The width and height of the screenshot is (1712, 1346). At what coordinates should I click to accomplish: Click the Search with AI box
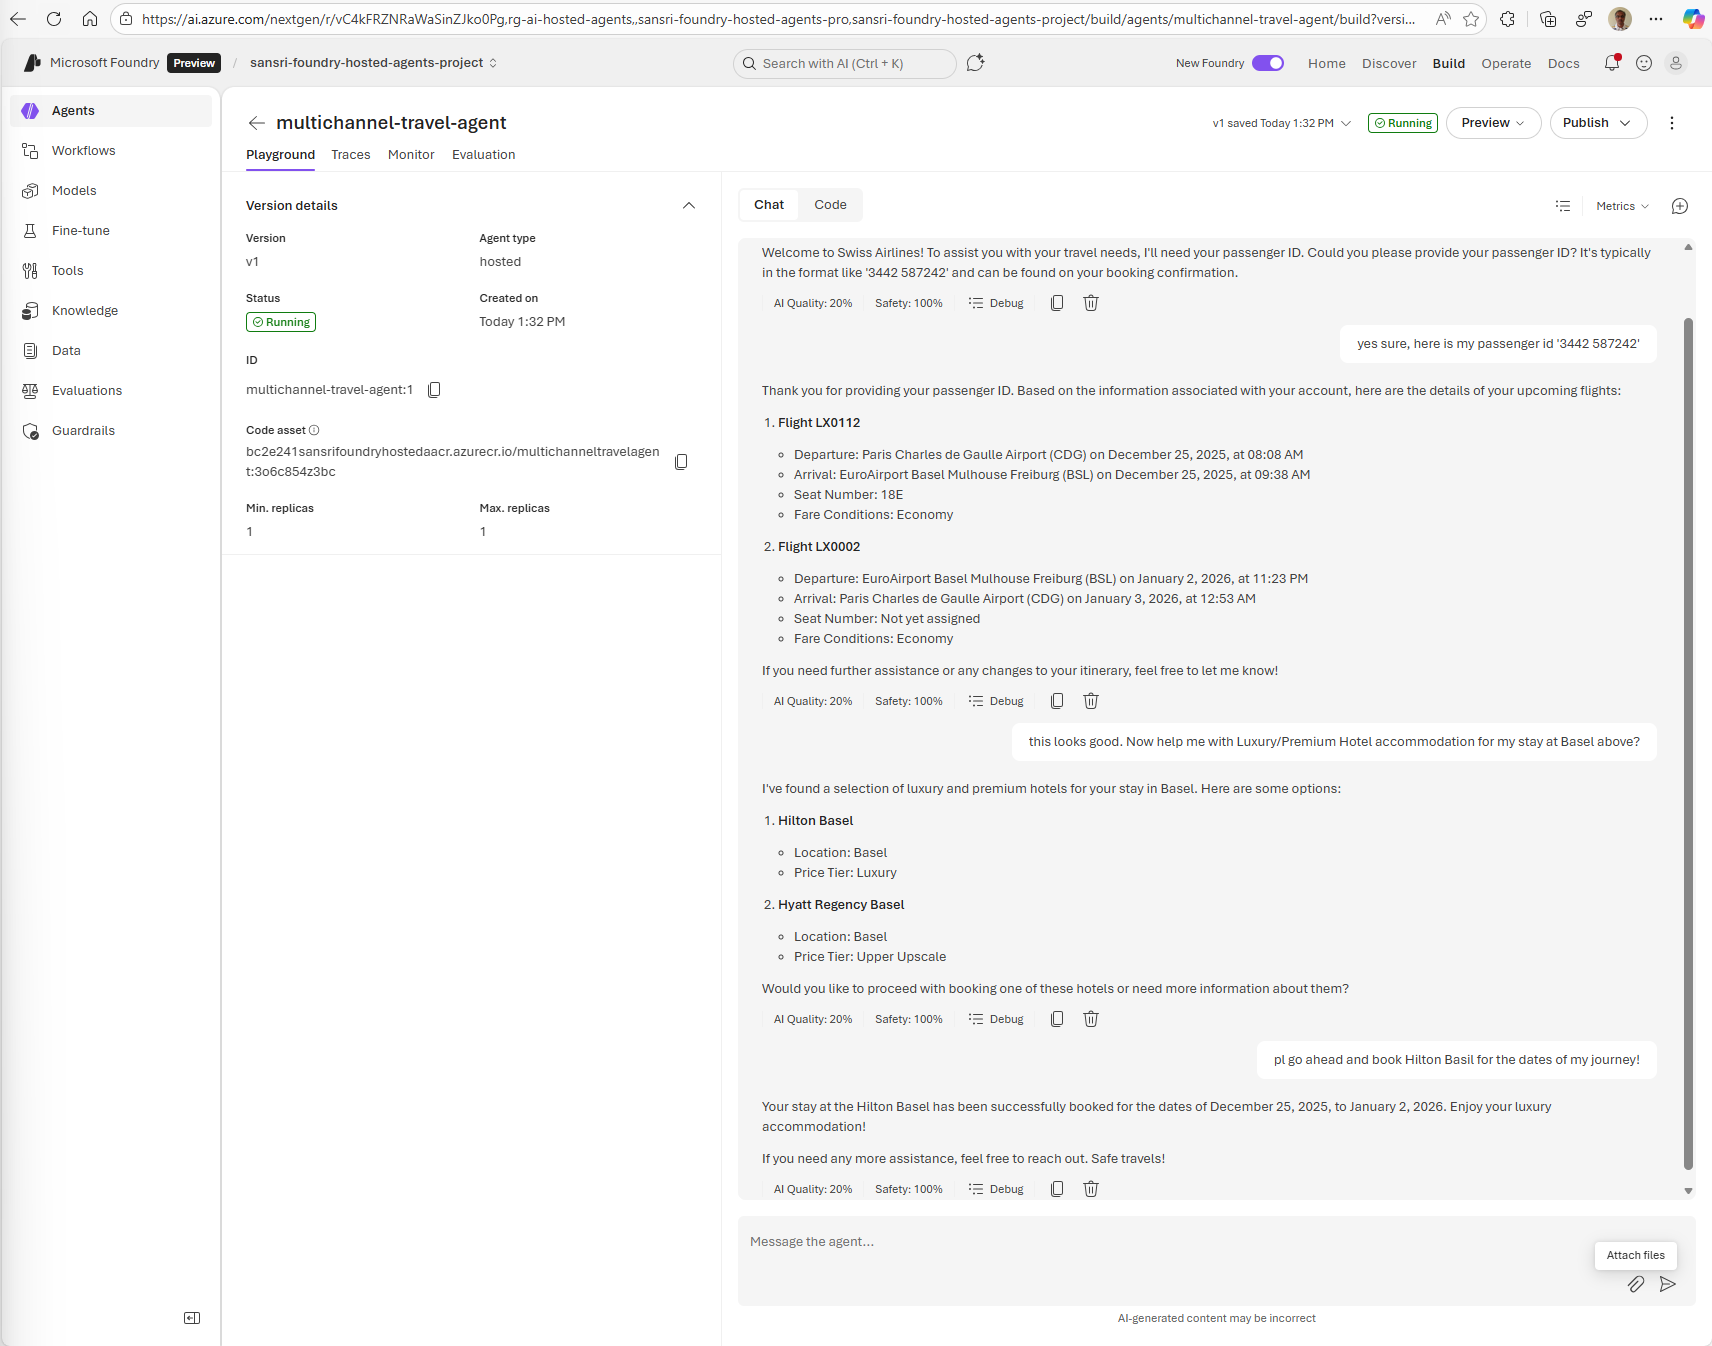[845, 63]
